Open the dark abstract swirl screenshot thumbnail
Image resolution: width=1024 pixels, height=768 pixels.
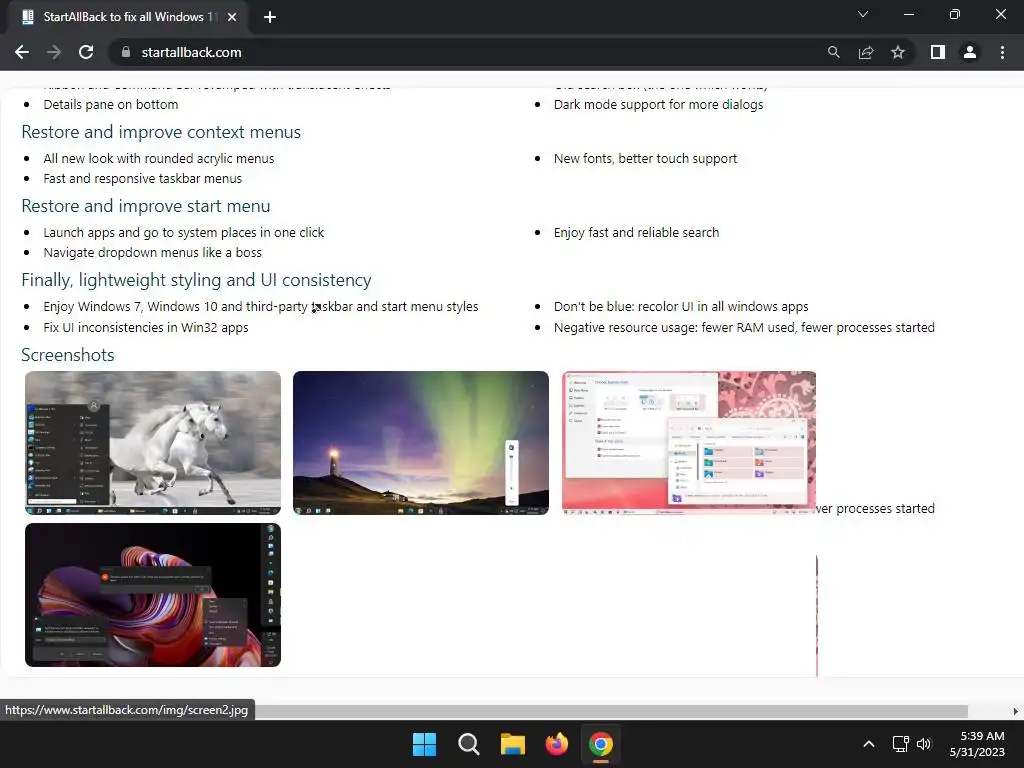click(x=153, y=595)
